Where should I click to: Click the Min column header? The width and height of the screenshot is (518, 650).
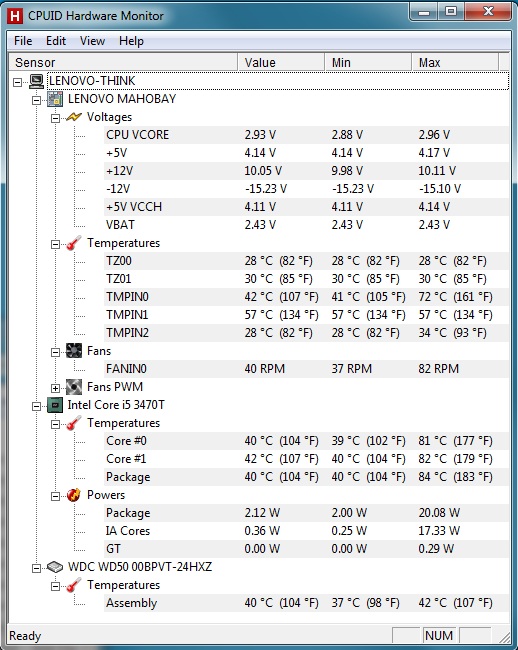coord(368,63)
